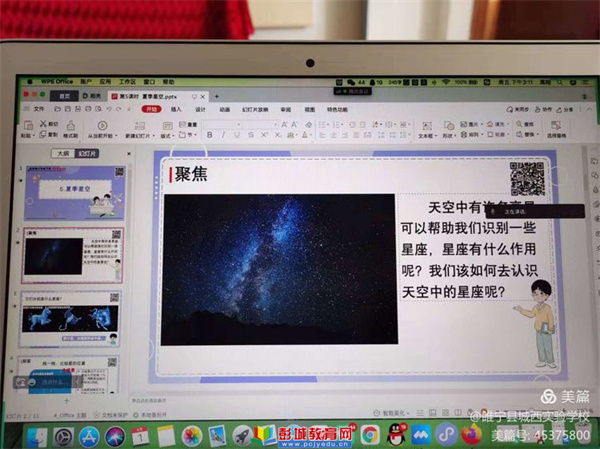Toggle Underline formatting
Image resolution: width=600 pixels, height=449 pixels.
coord(237,135)
